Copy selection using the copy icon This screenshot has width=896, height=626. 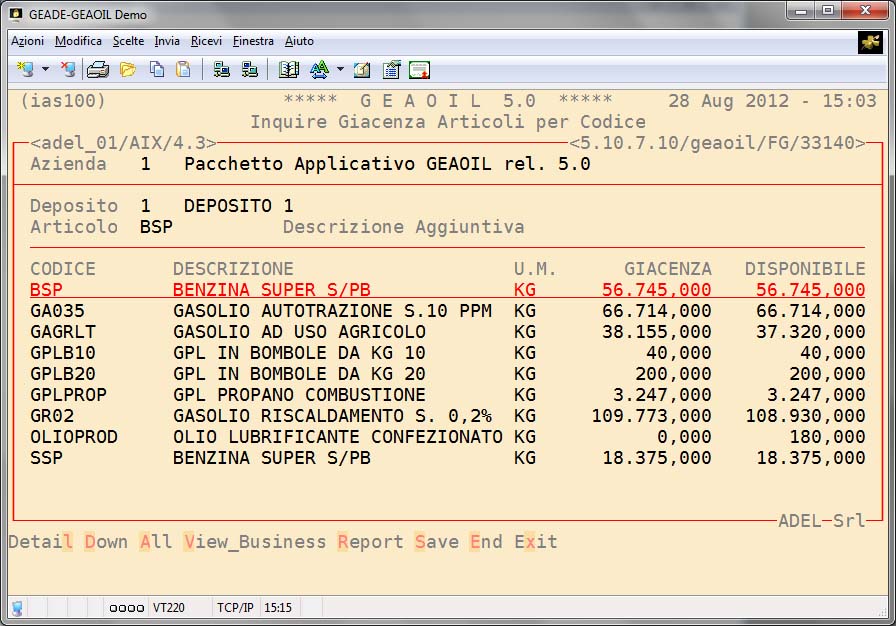[x=156, y=70]
